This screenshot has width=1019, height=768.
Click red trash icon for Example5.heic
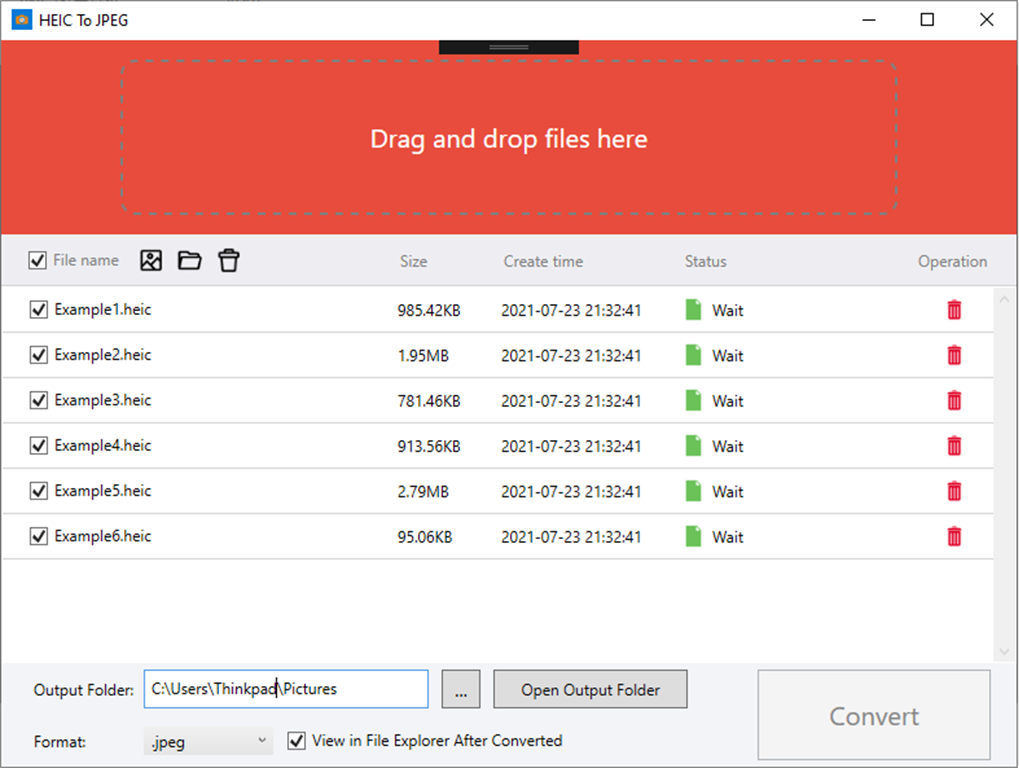(954, 491)
